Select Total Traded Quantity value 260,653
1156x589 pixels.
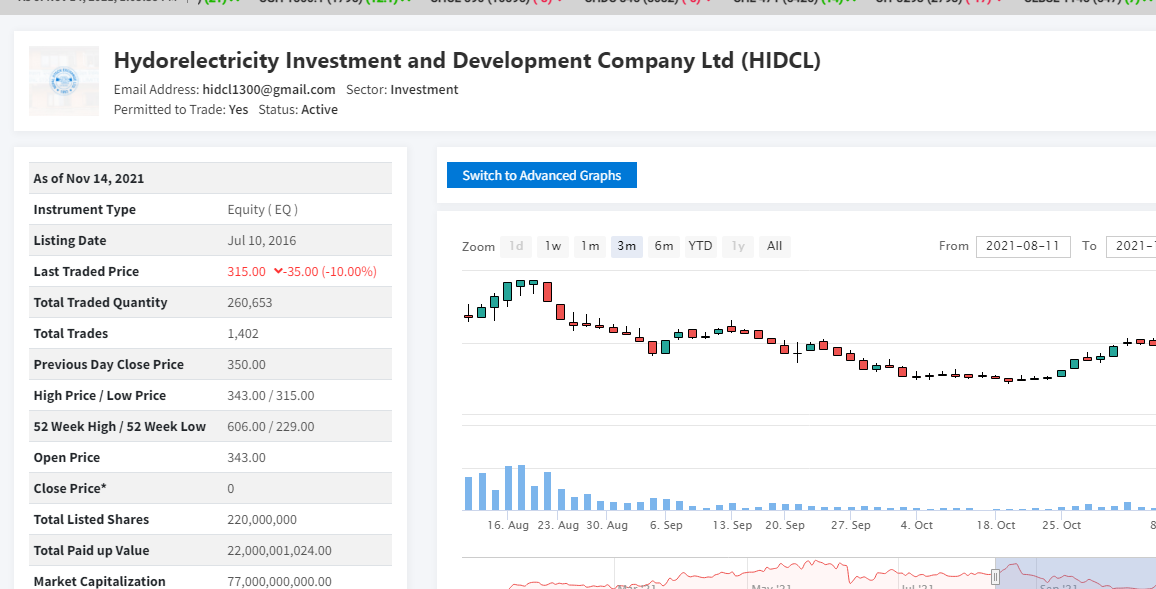(250, 302)
